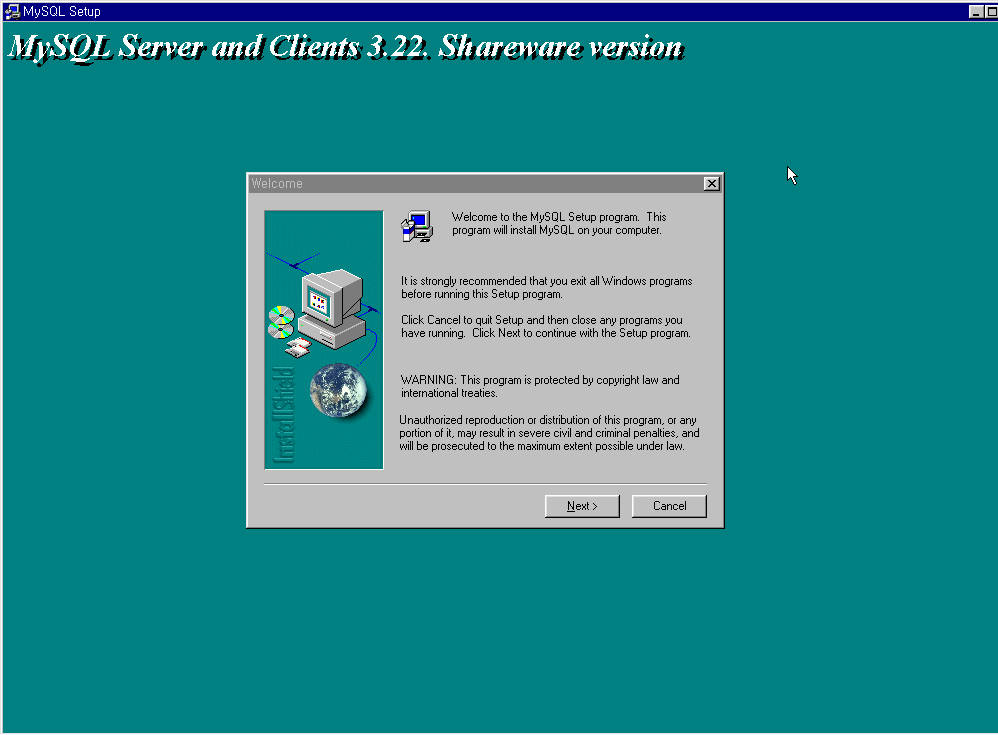Viewport: 998px width, 735px height.
Task: Click Next to continue the MySQL setup
Action: click(x=582, y=506)
